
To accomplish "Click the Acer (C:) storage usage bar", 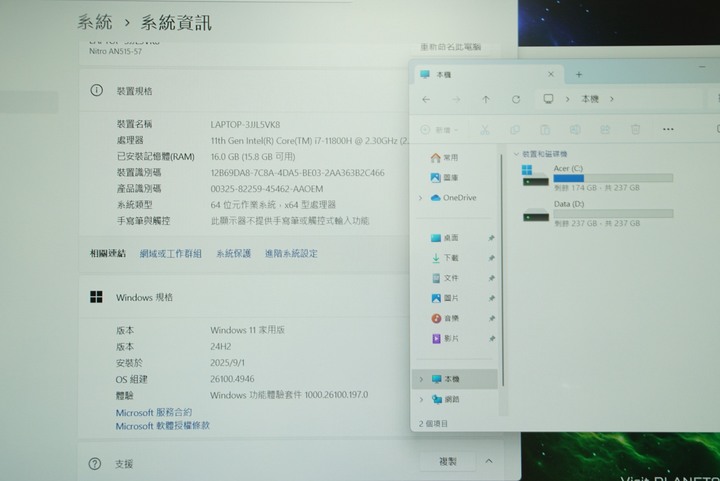I will [x=613, y=178].
